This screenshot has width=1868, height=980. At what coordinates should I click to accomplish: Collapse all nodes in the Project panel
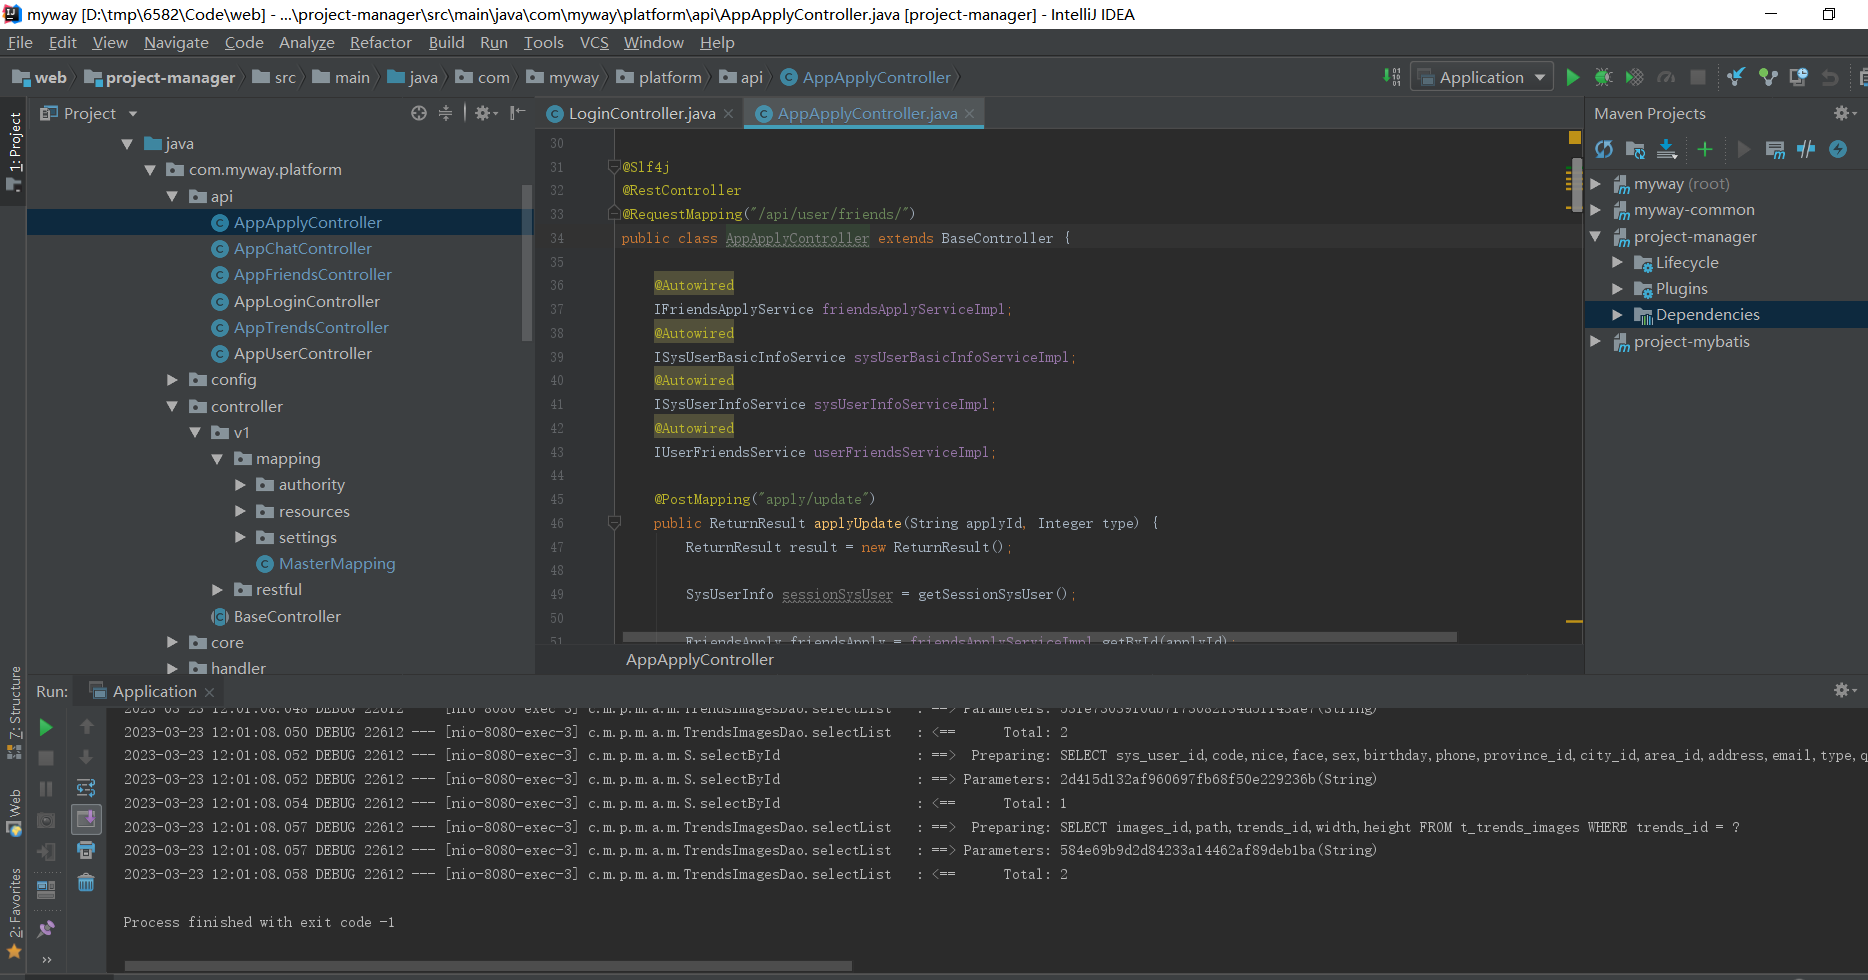tap(445, 113)
